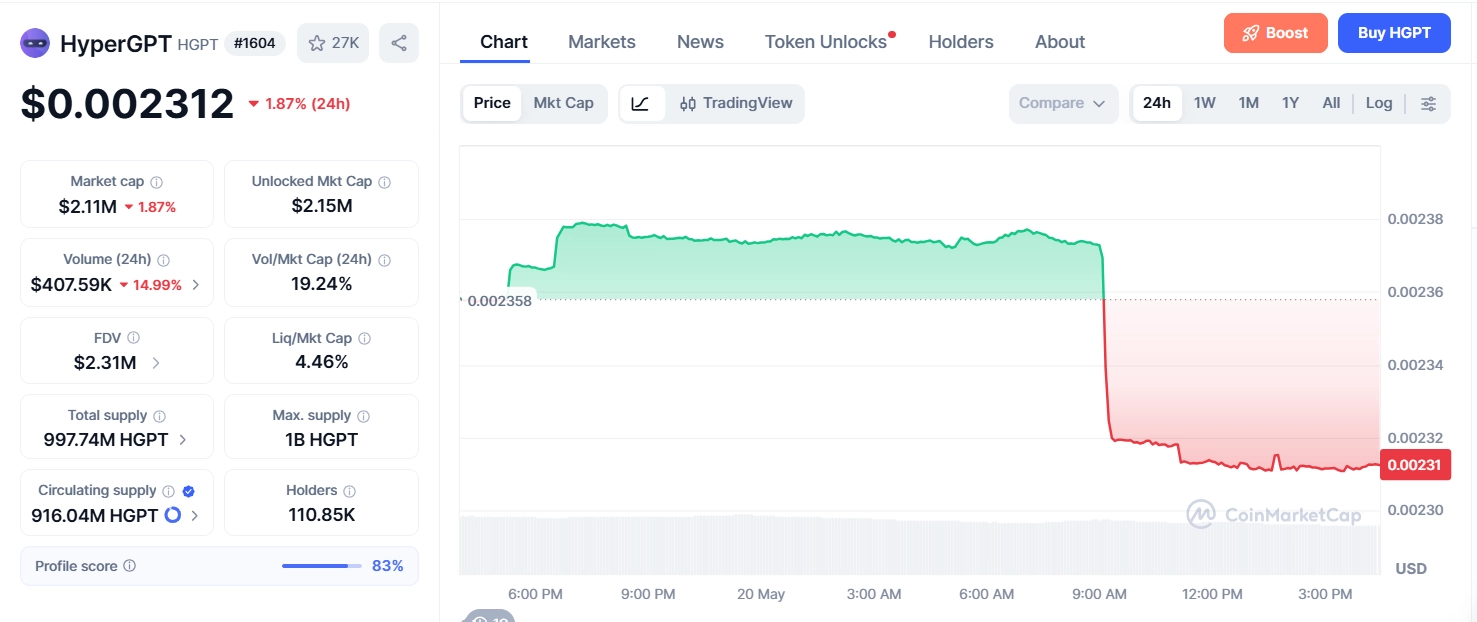Click the $407.59K volume value

(x=71, y=285)
